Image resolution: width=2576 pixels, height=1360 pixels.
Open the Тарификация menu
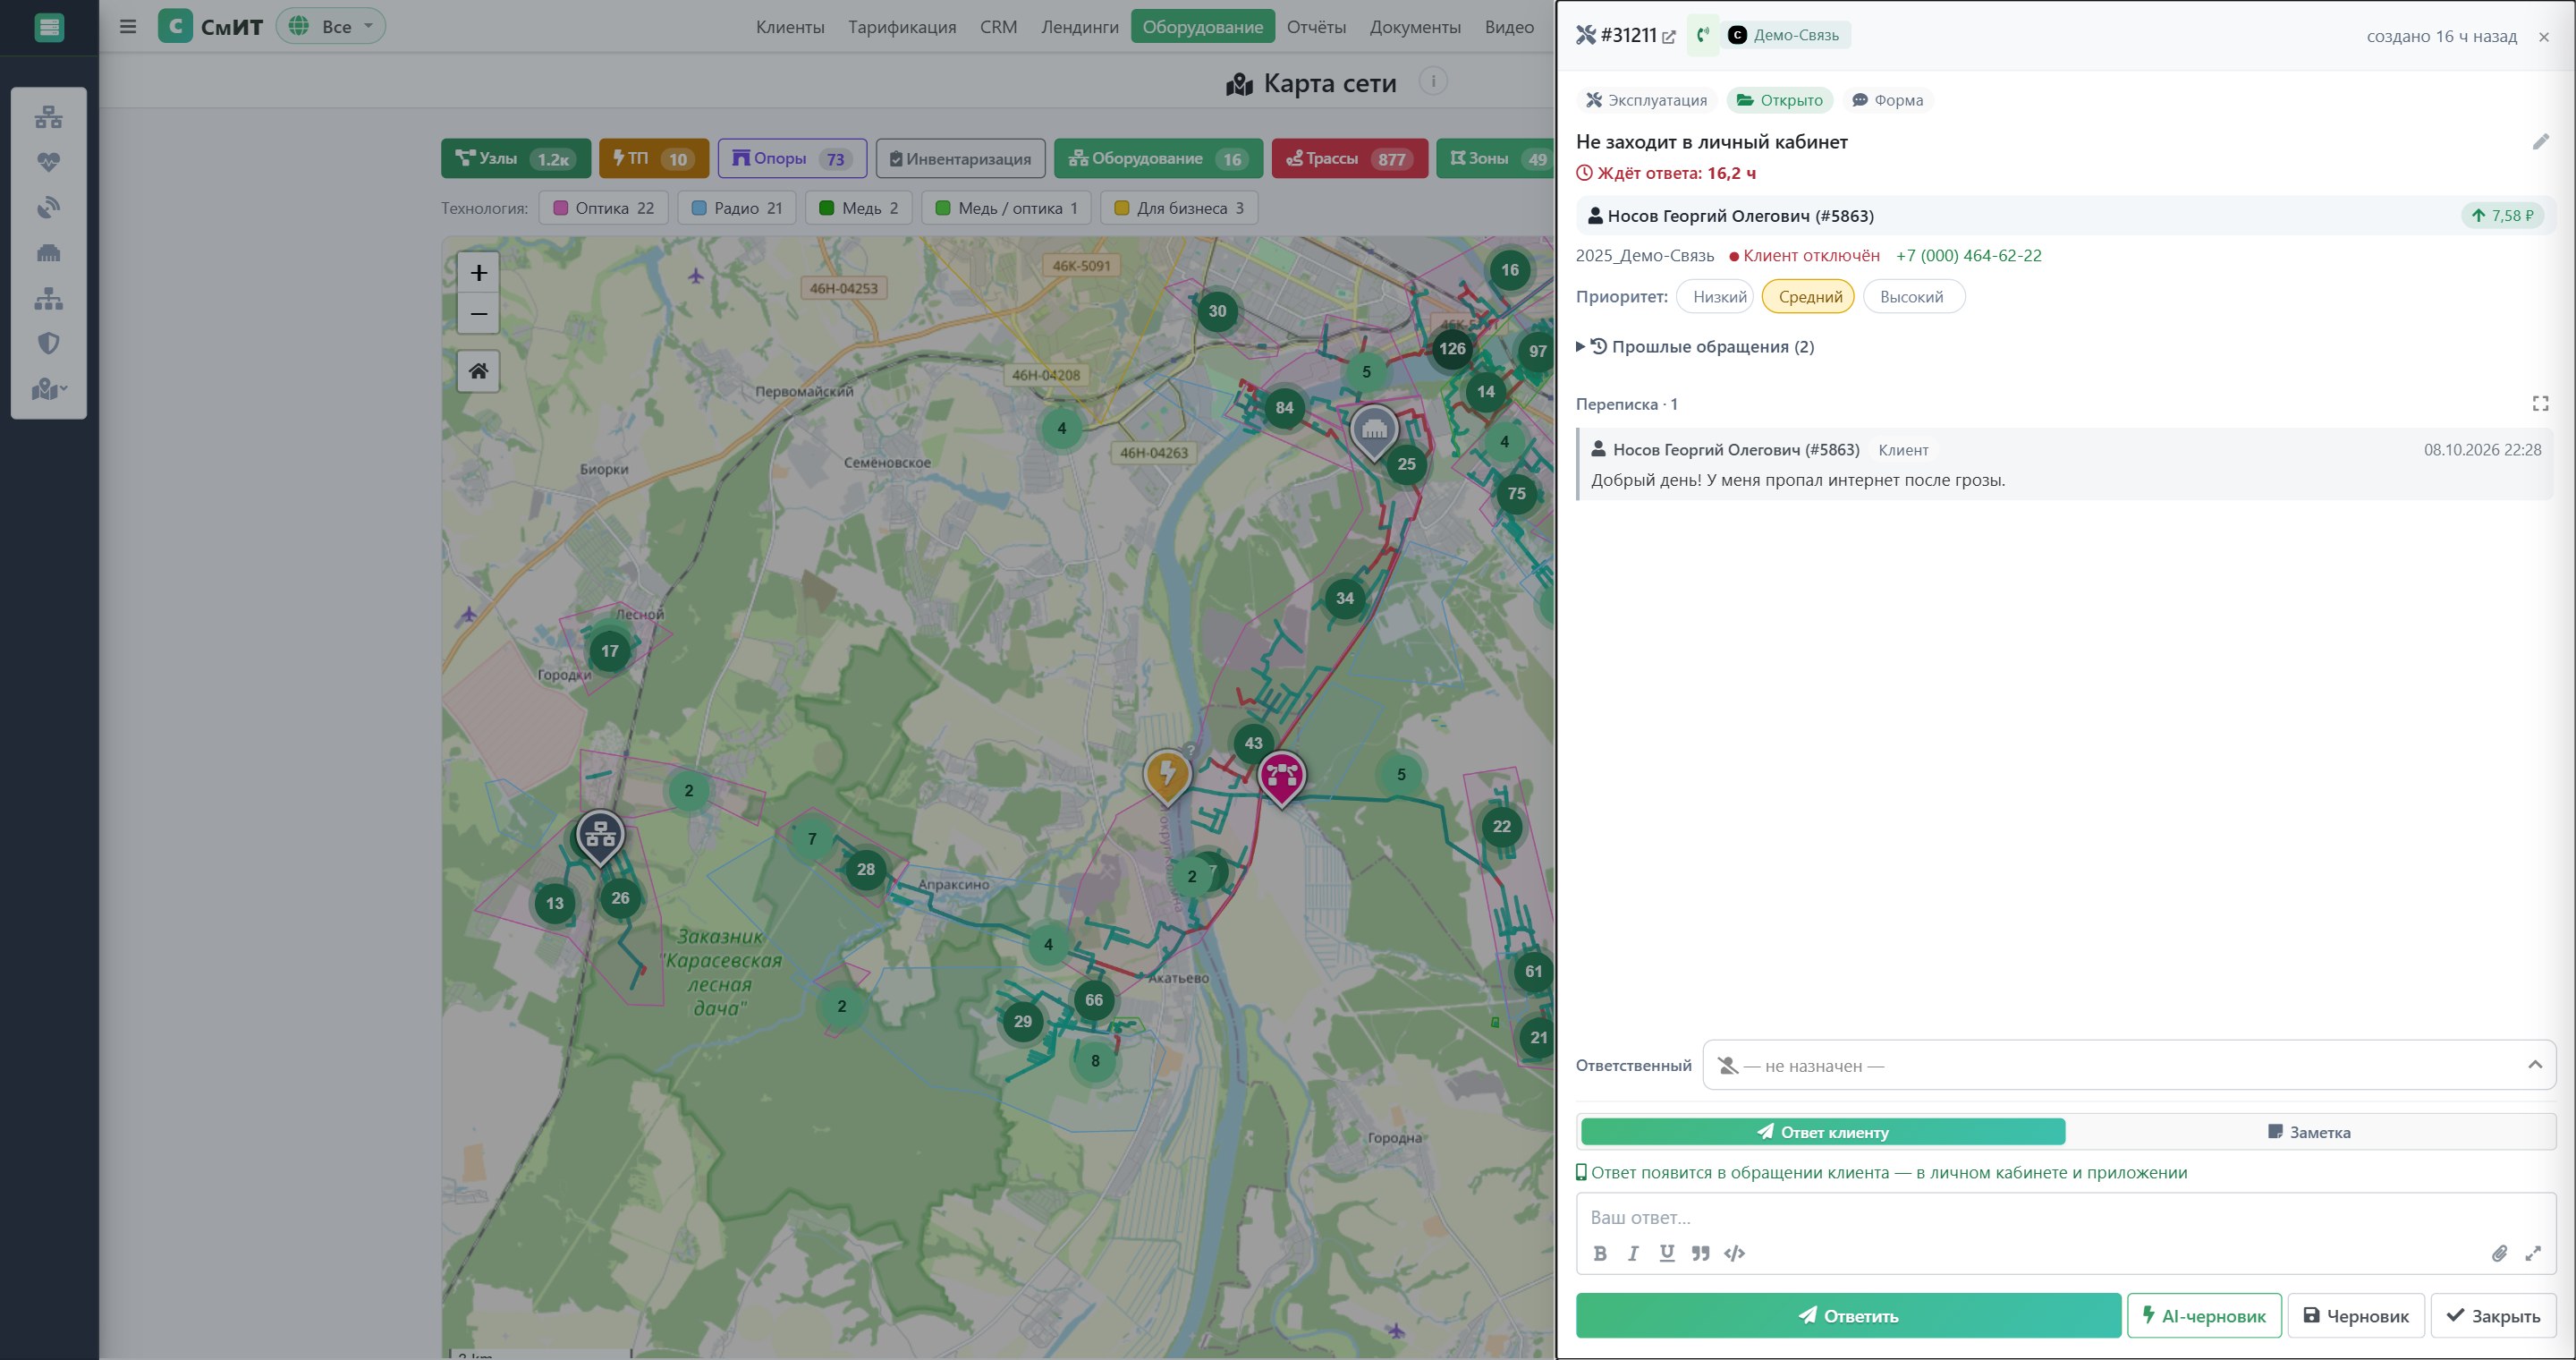(902, 27)
